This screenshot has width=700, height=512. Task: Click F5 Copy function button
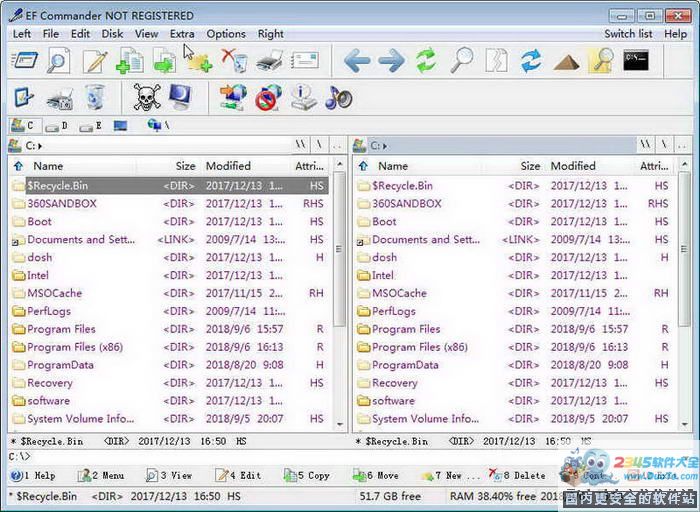[x=307, y=476]
